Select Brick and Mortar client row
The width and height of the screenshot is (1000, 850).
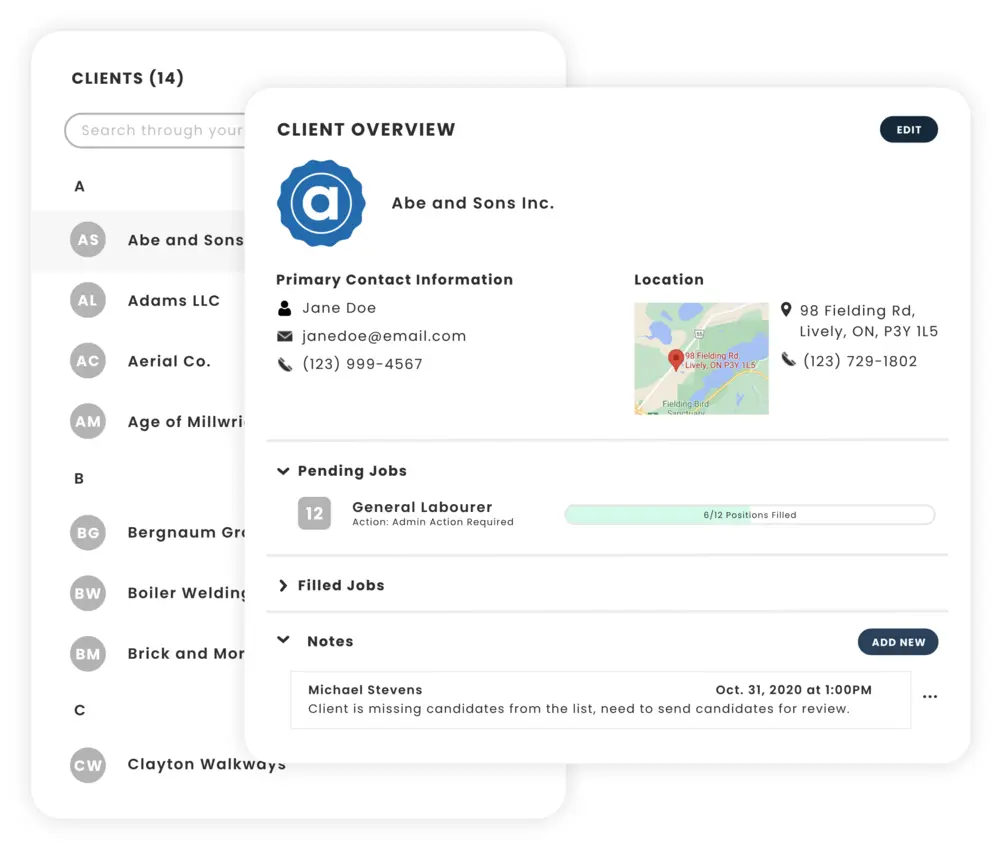[x=138, y=654]
